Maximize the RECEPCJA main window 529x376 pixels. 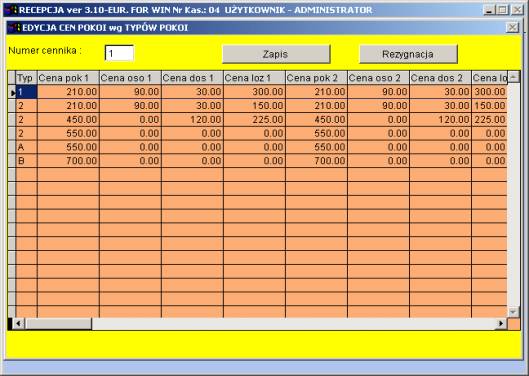(x=502, y=10)
